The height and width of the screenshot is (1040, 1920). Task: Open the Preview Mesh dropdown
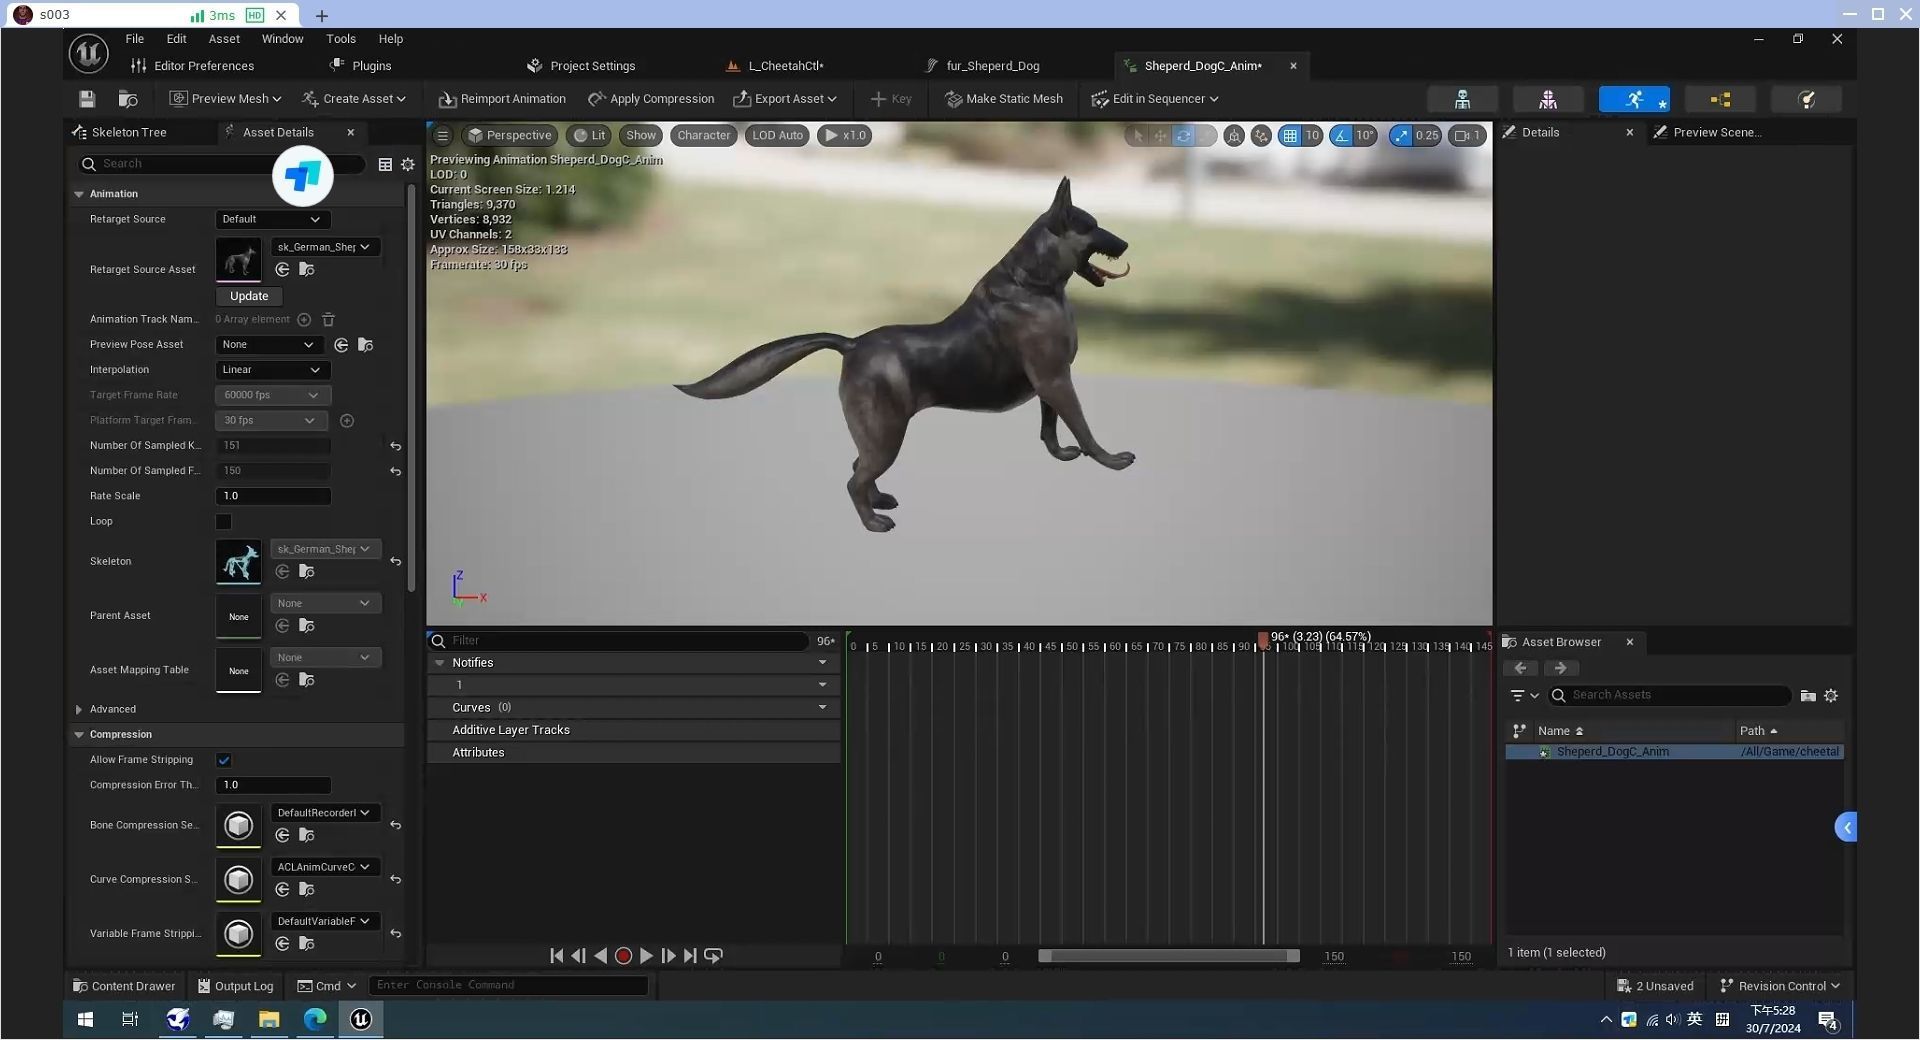226,99
